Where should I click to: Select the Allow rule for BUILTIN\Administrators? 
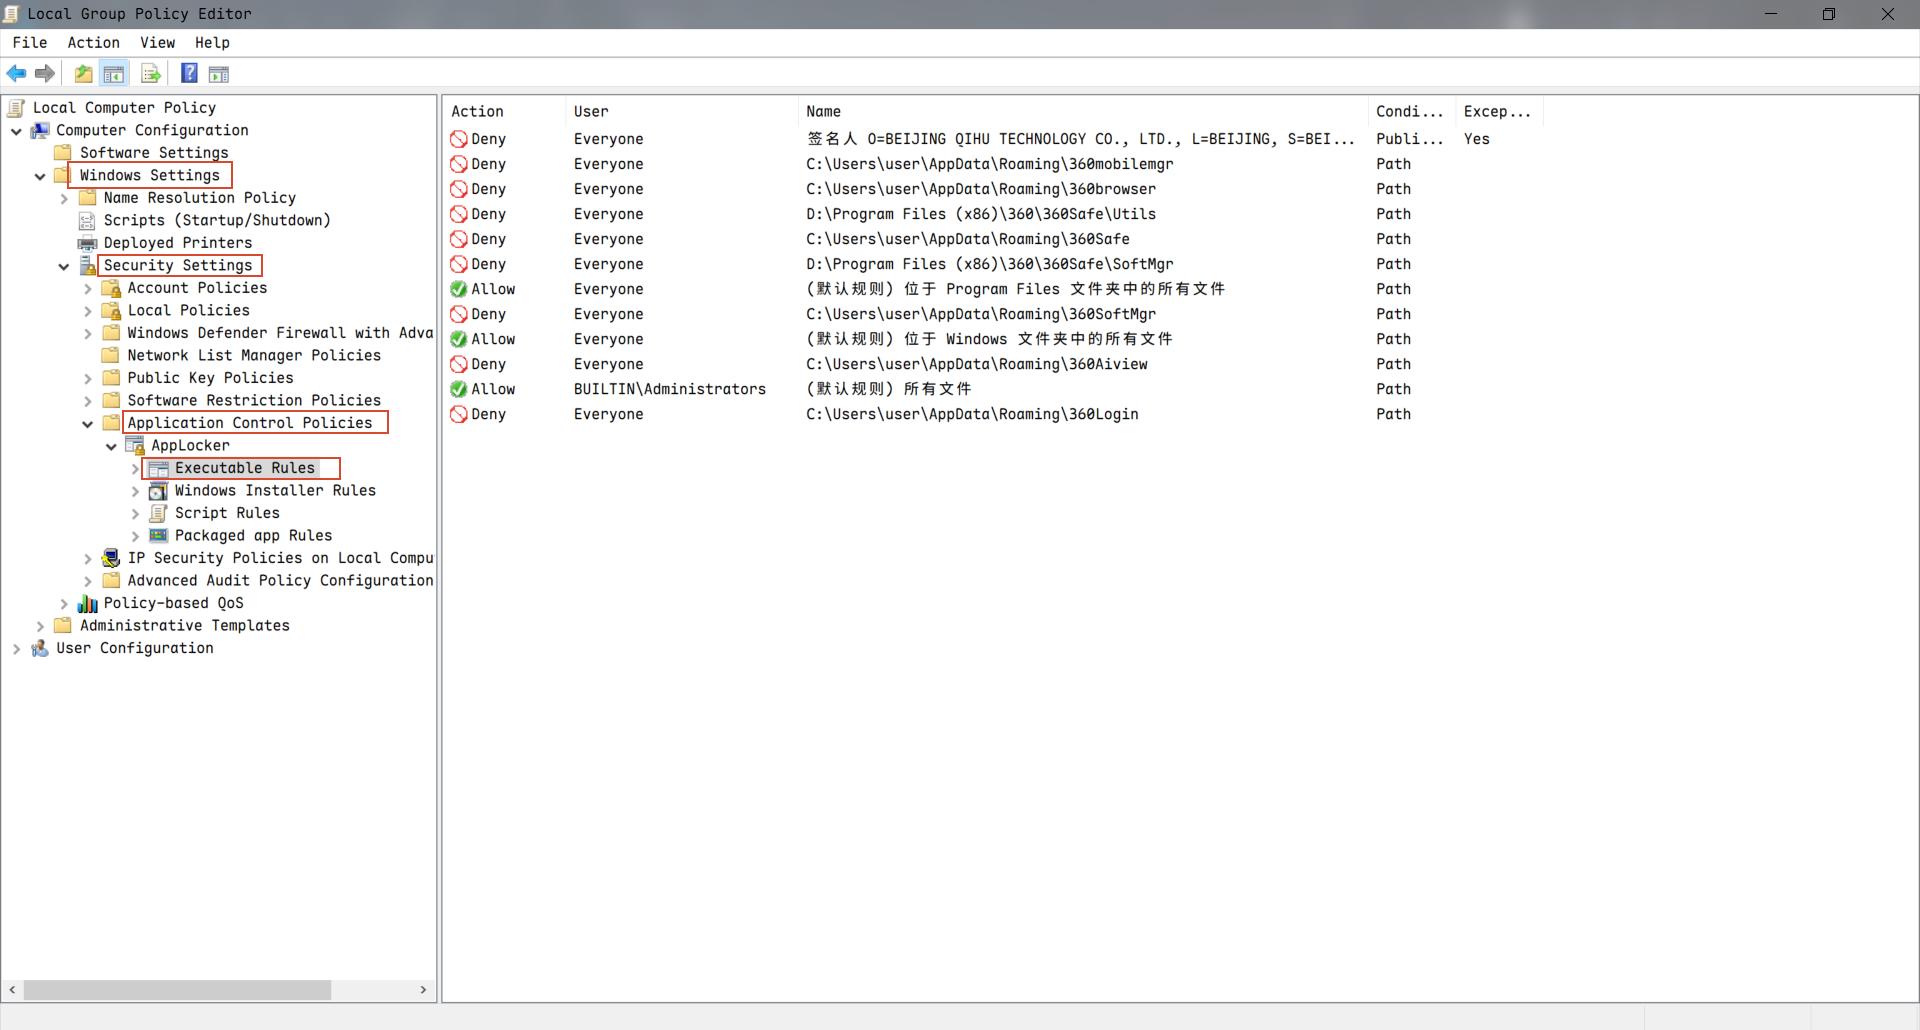coord(994,389)
